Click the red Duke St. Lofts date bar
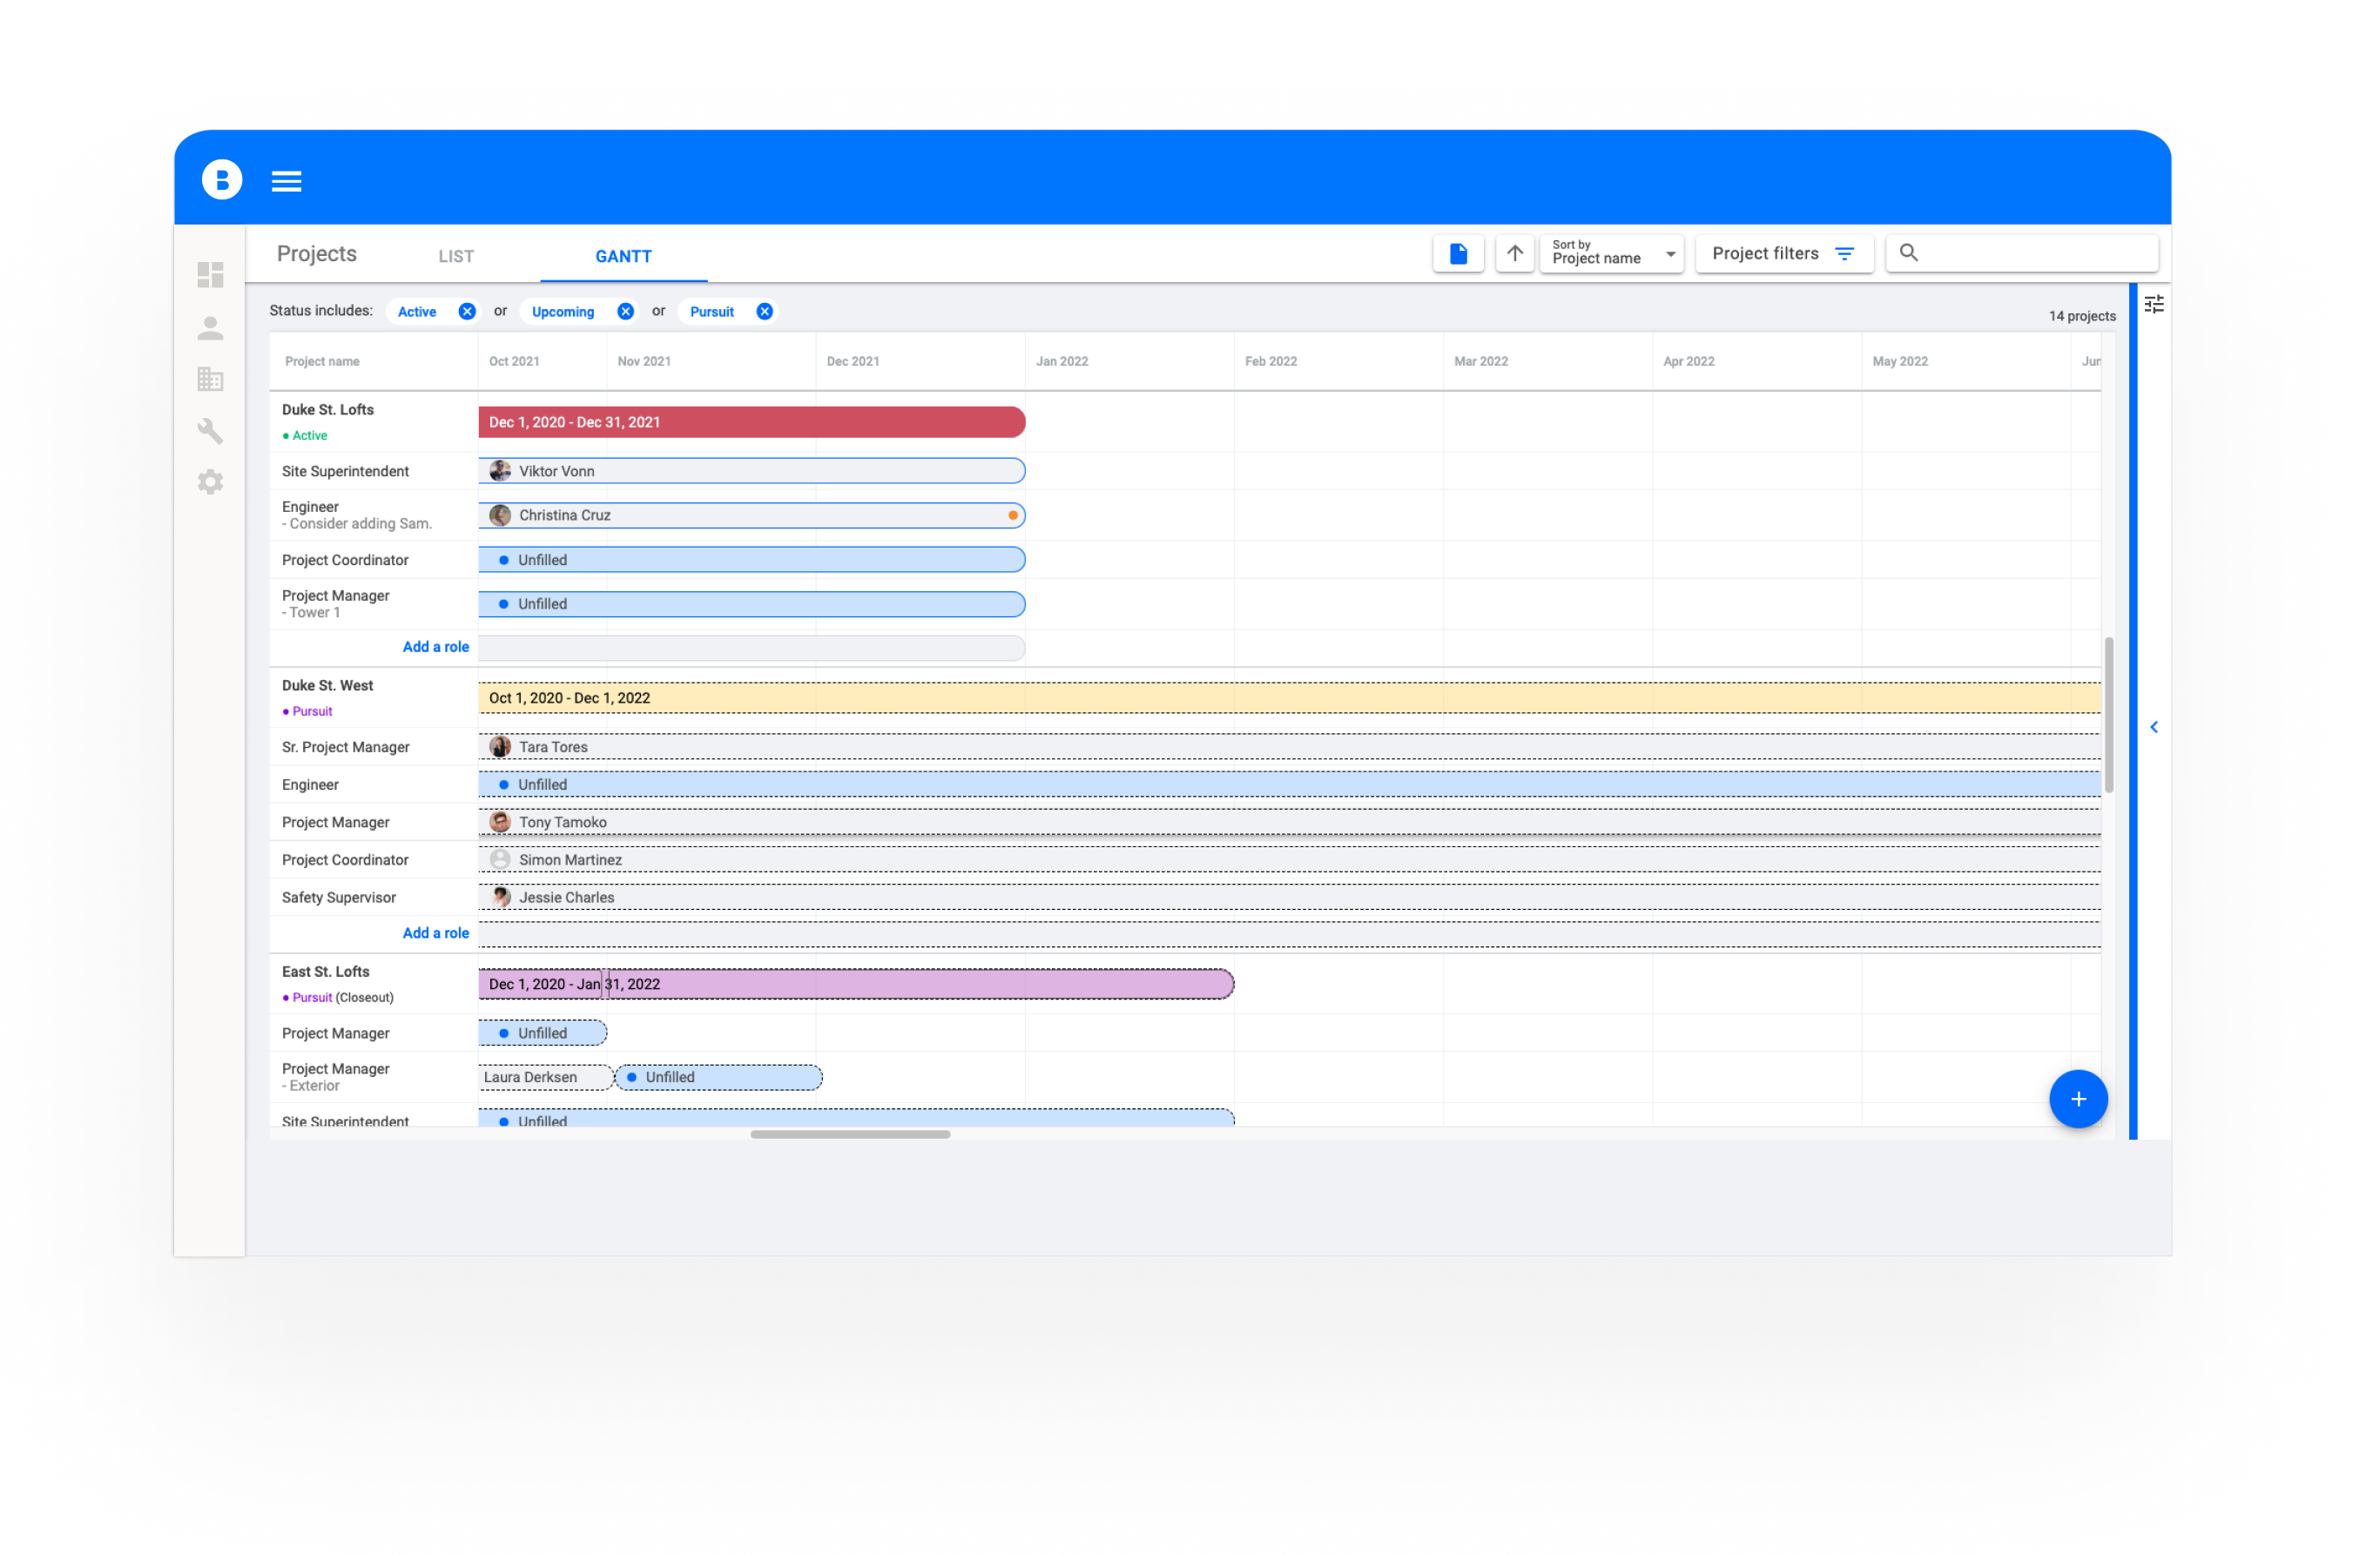Viewport: 2380px width, 1555px height. [x=751, y=422]
